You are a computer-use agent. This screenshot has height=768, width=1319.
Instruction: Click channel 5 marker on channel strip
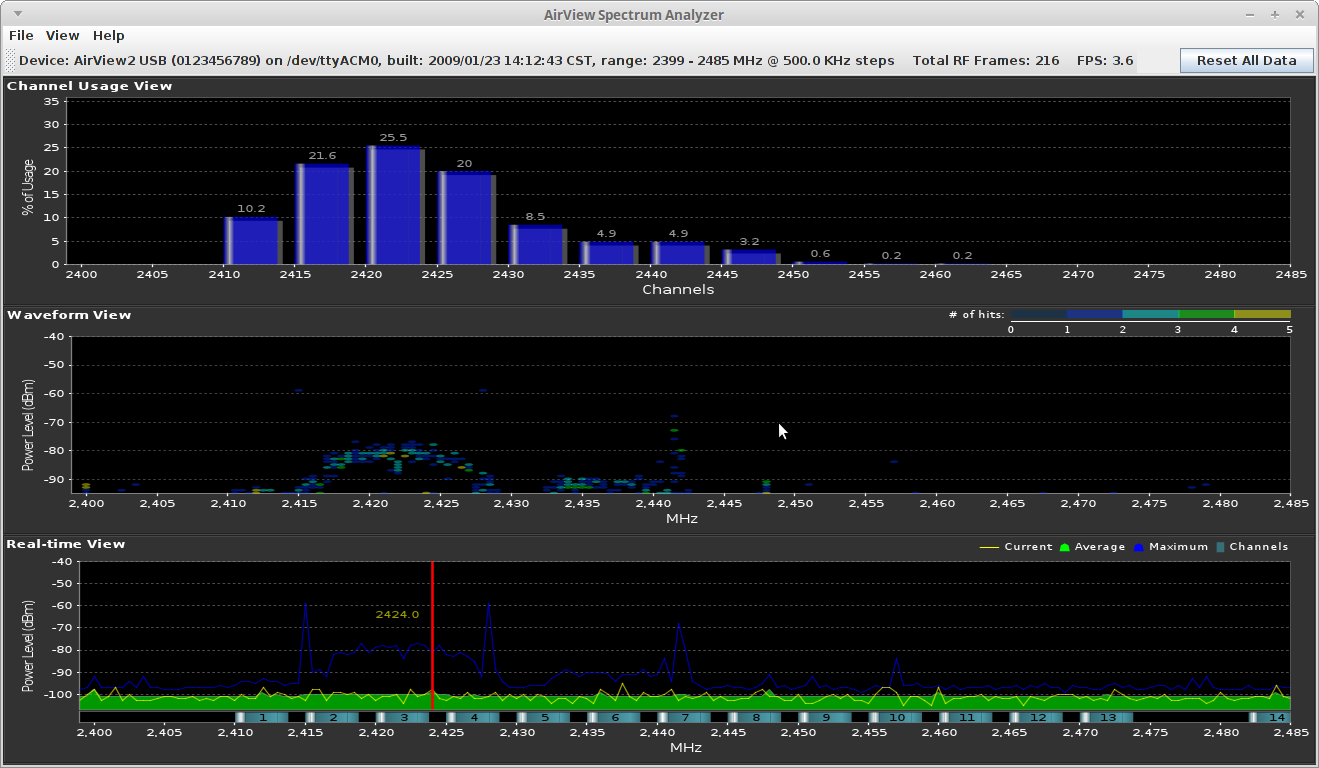[544, 718]
